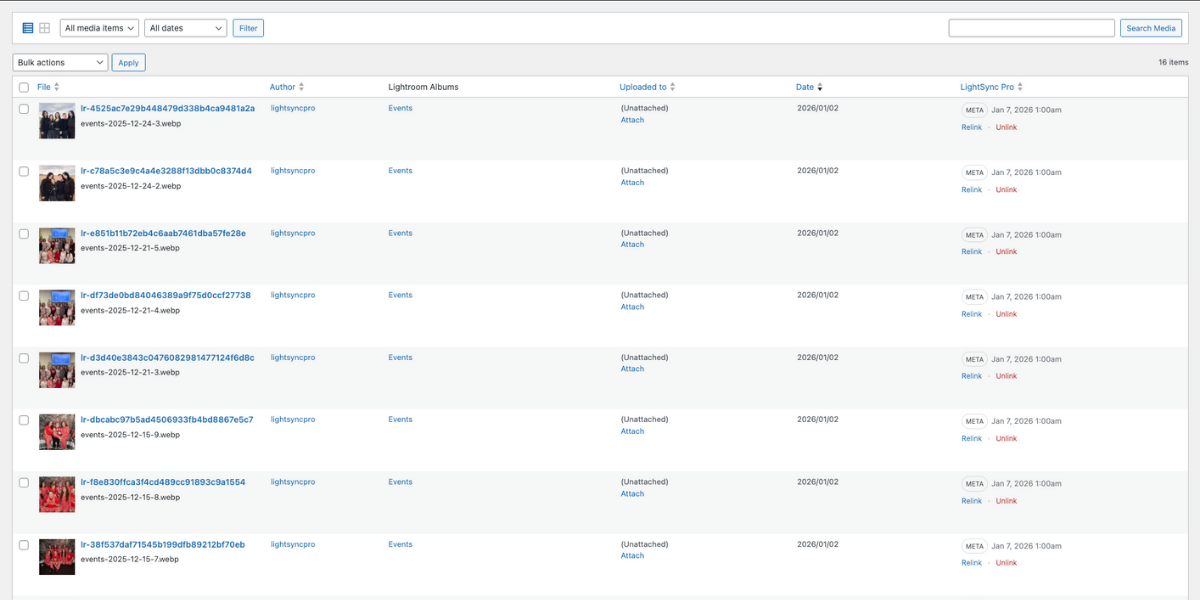Click sort arrows beside File column
The image size is (1200, 600).
coord(57,88)
